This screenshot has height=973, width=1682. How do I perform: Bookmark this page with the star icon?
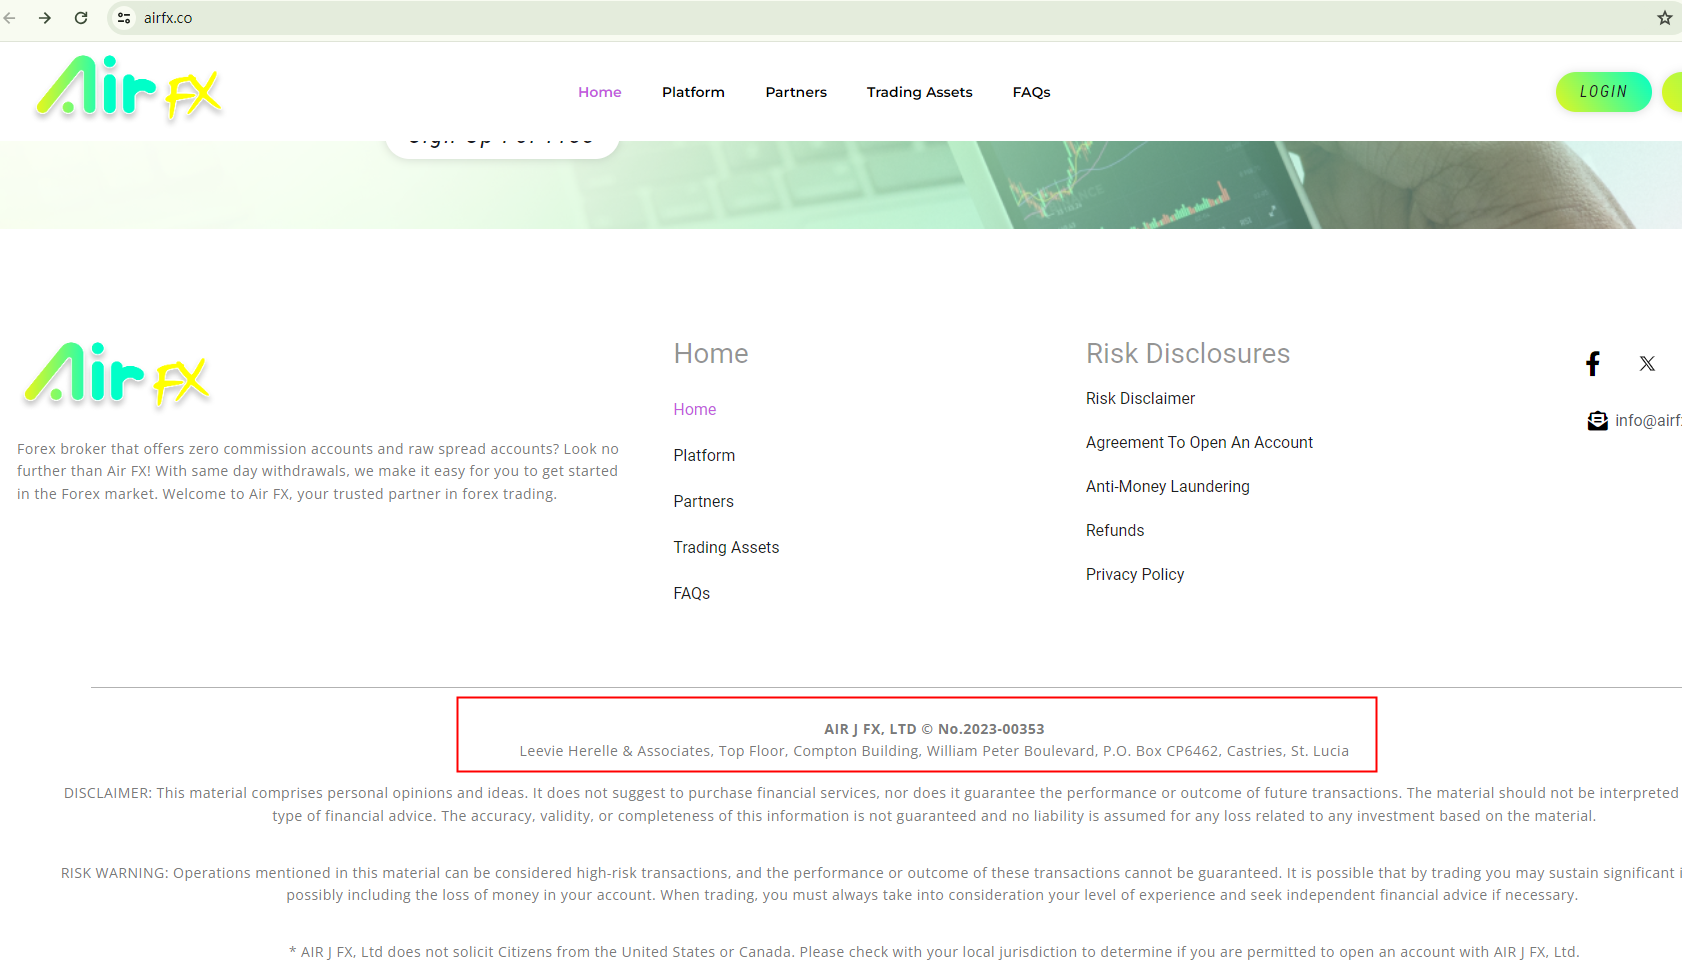click(1665, 18)
